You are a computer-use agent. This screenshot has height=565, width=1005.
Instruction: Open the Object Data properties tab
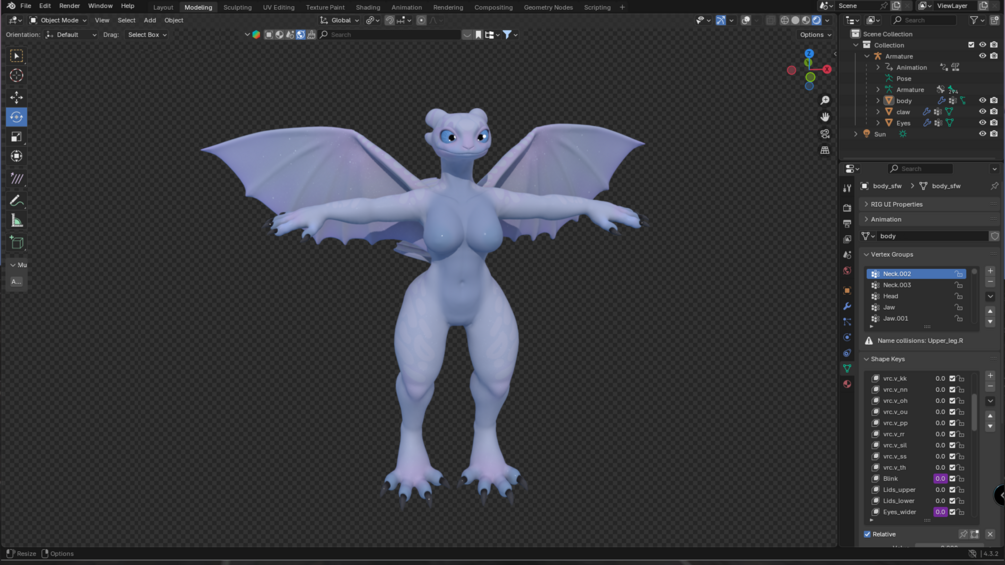click(x=847, y=368)
